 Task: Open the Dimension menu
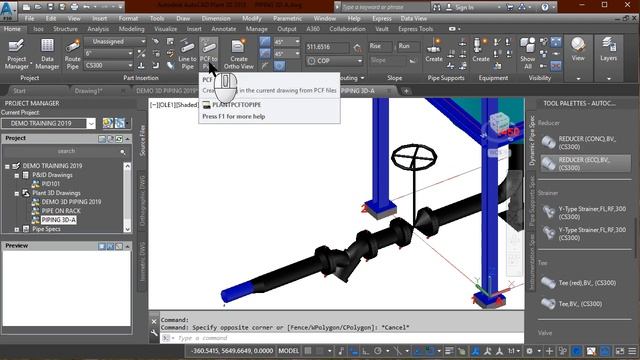(216, 18)
